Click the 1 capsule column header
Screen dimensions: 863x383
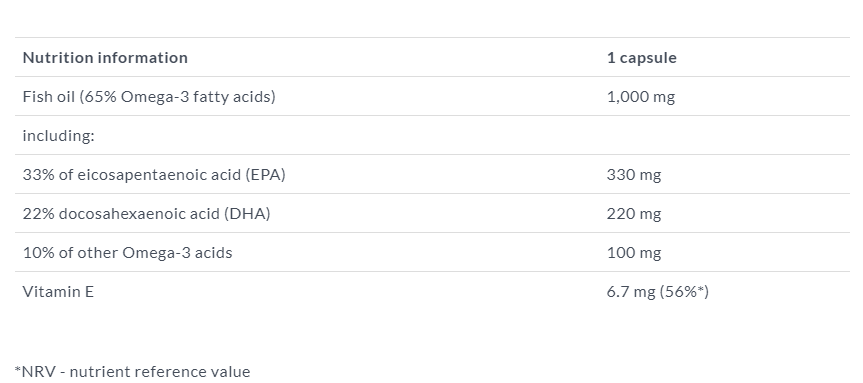click(642, 58)
